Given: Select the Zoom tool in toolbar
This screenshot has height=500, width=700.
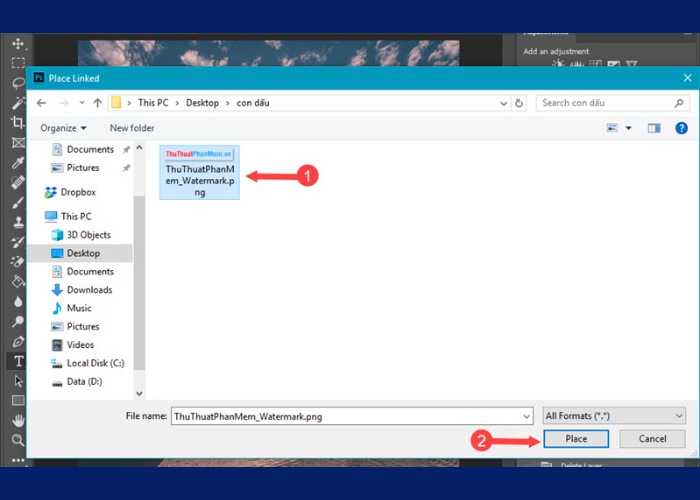Looking at the screenshot, I should point(17,439).
